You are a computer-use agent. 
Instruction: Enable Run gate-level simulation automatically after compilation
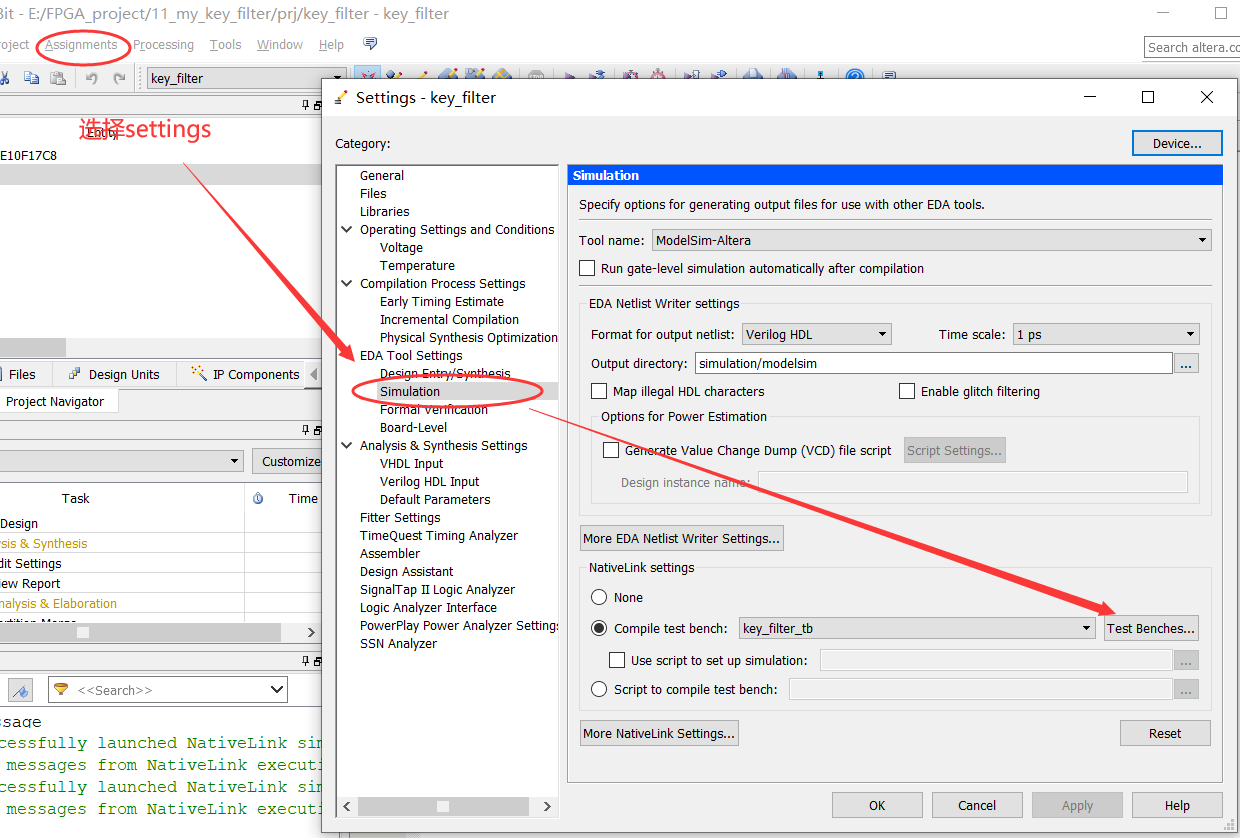click(587, 268)
